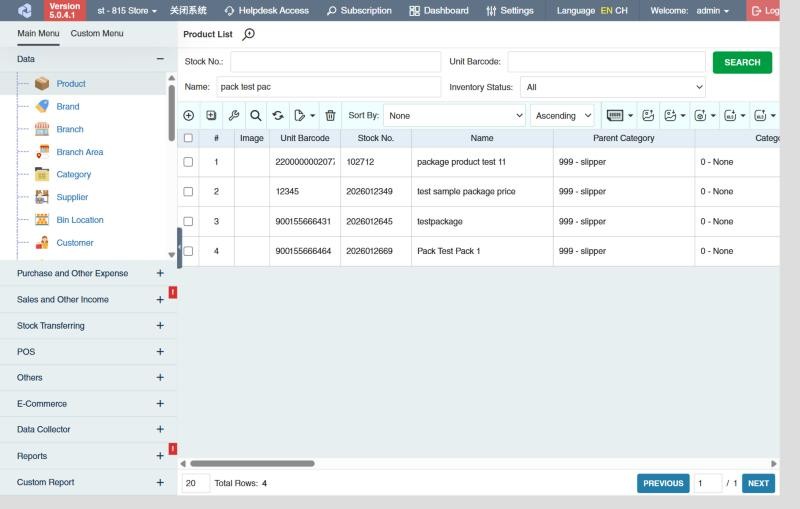Screen dimensions: 800x509
Task: Click the PREVIOUS page button
Action: [663, 483]
